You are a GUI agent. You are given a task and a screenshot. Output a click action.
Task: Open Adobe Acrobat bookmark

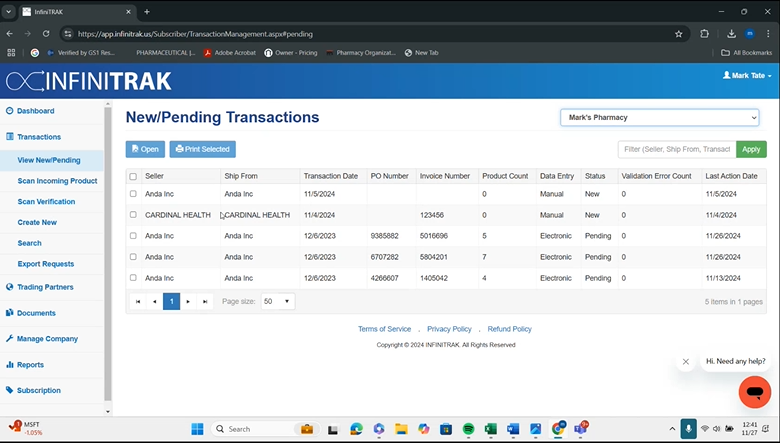[x=229, y=53]
